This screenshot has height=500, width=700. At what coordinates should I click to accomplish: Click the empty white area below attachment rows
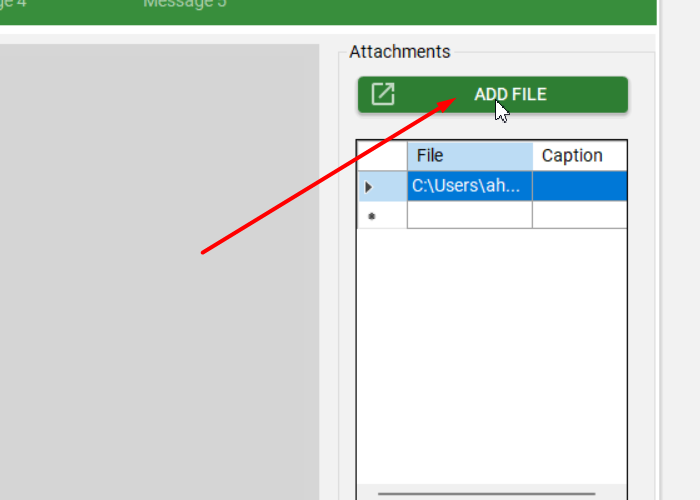pyautogui.click(x=490, y=350)
